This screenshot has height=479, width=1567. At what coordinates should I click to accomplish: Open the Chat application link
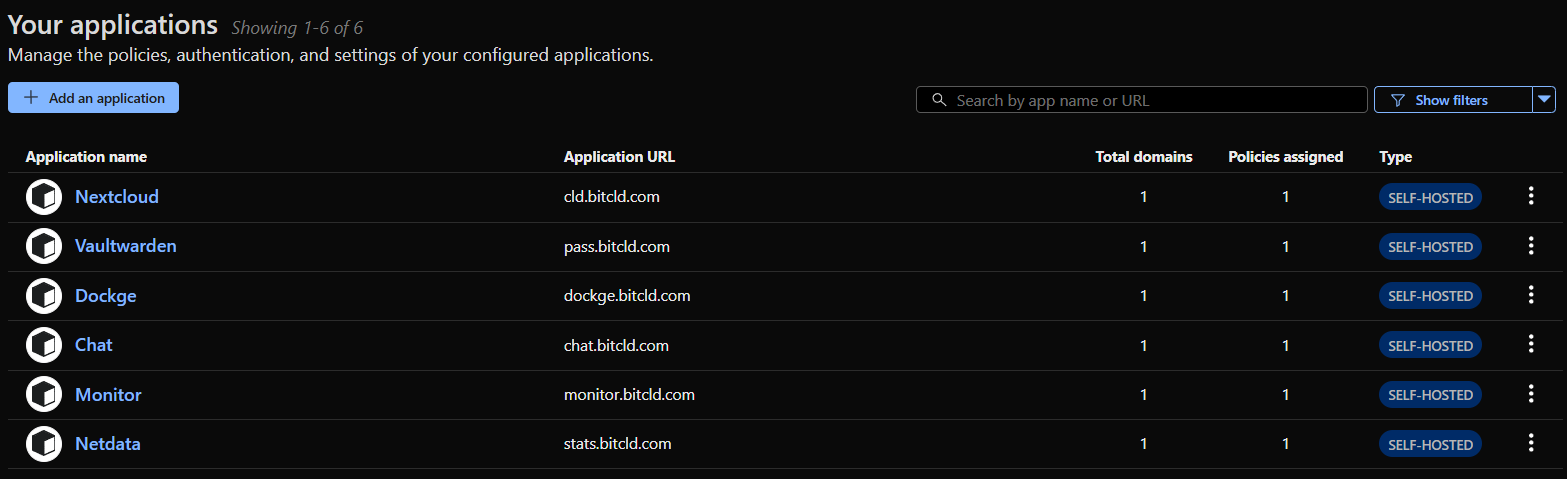(94, 345)
